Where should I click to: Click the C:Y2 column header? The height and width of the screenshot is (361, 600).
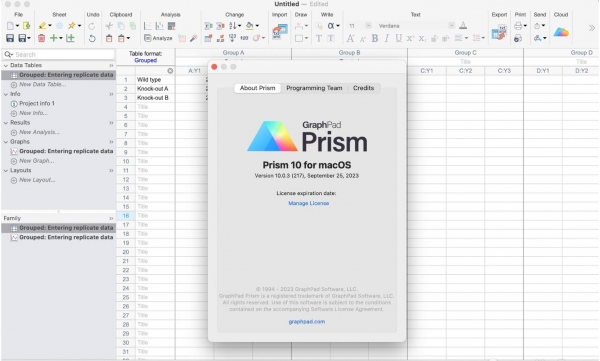[x=465, y=71]
